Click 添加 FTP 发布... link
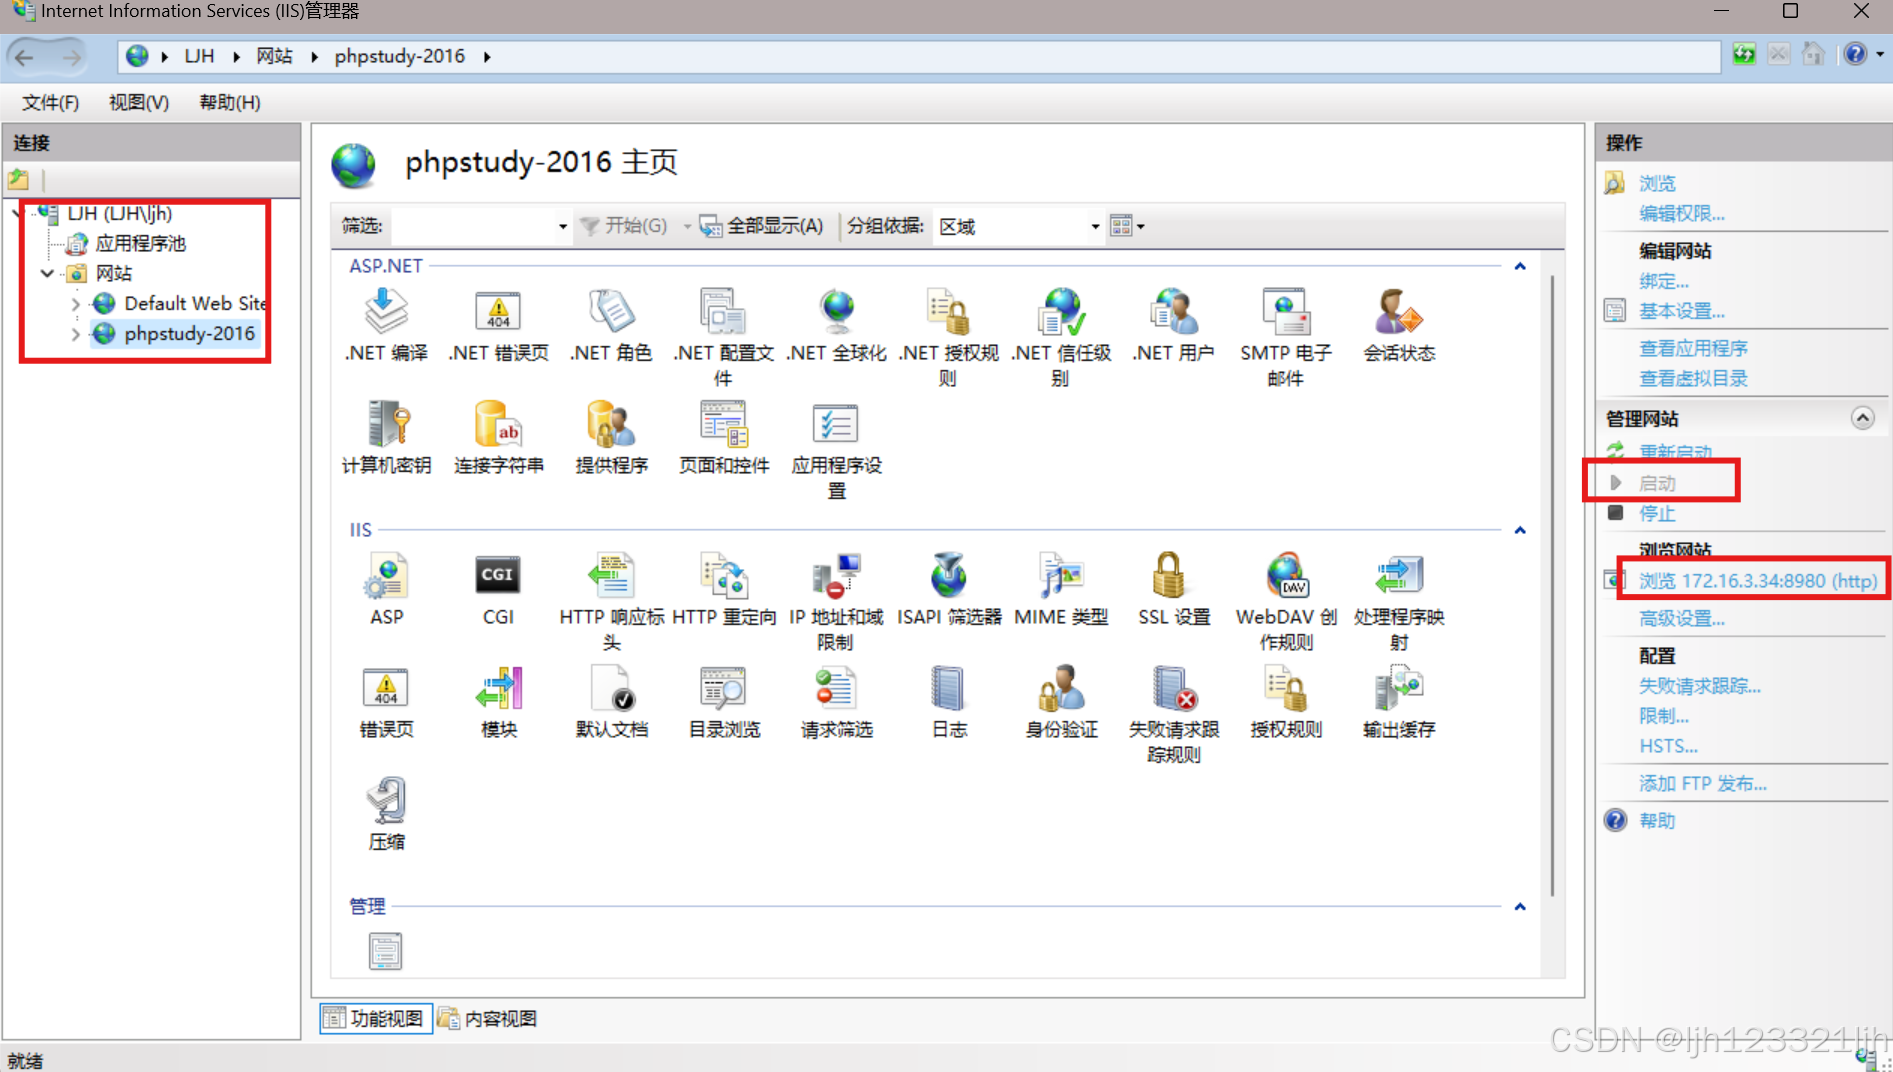 1702,783
